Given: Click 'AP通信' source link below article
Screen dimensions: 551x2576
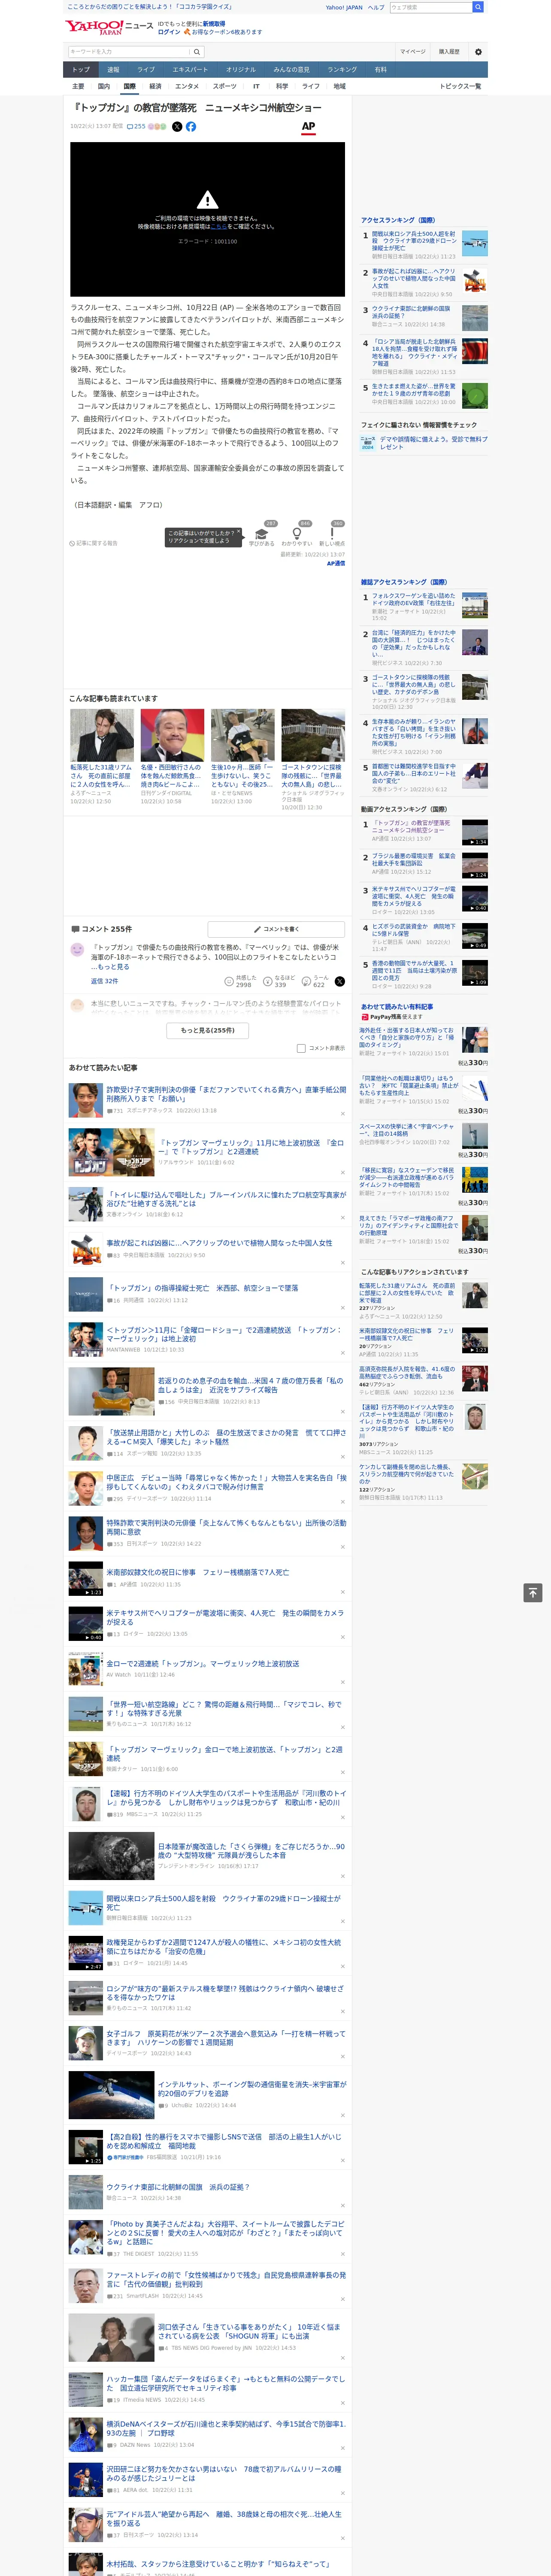Looking at the screenshot, I should pyautogui.click(x=336, y=563).
